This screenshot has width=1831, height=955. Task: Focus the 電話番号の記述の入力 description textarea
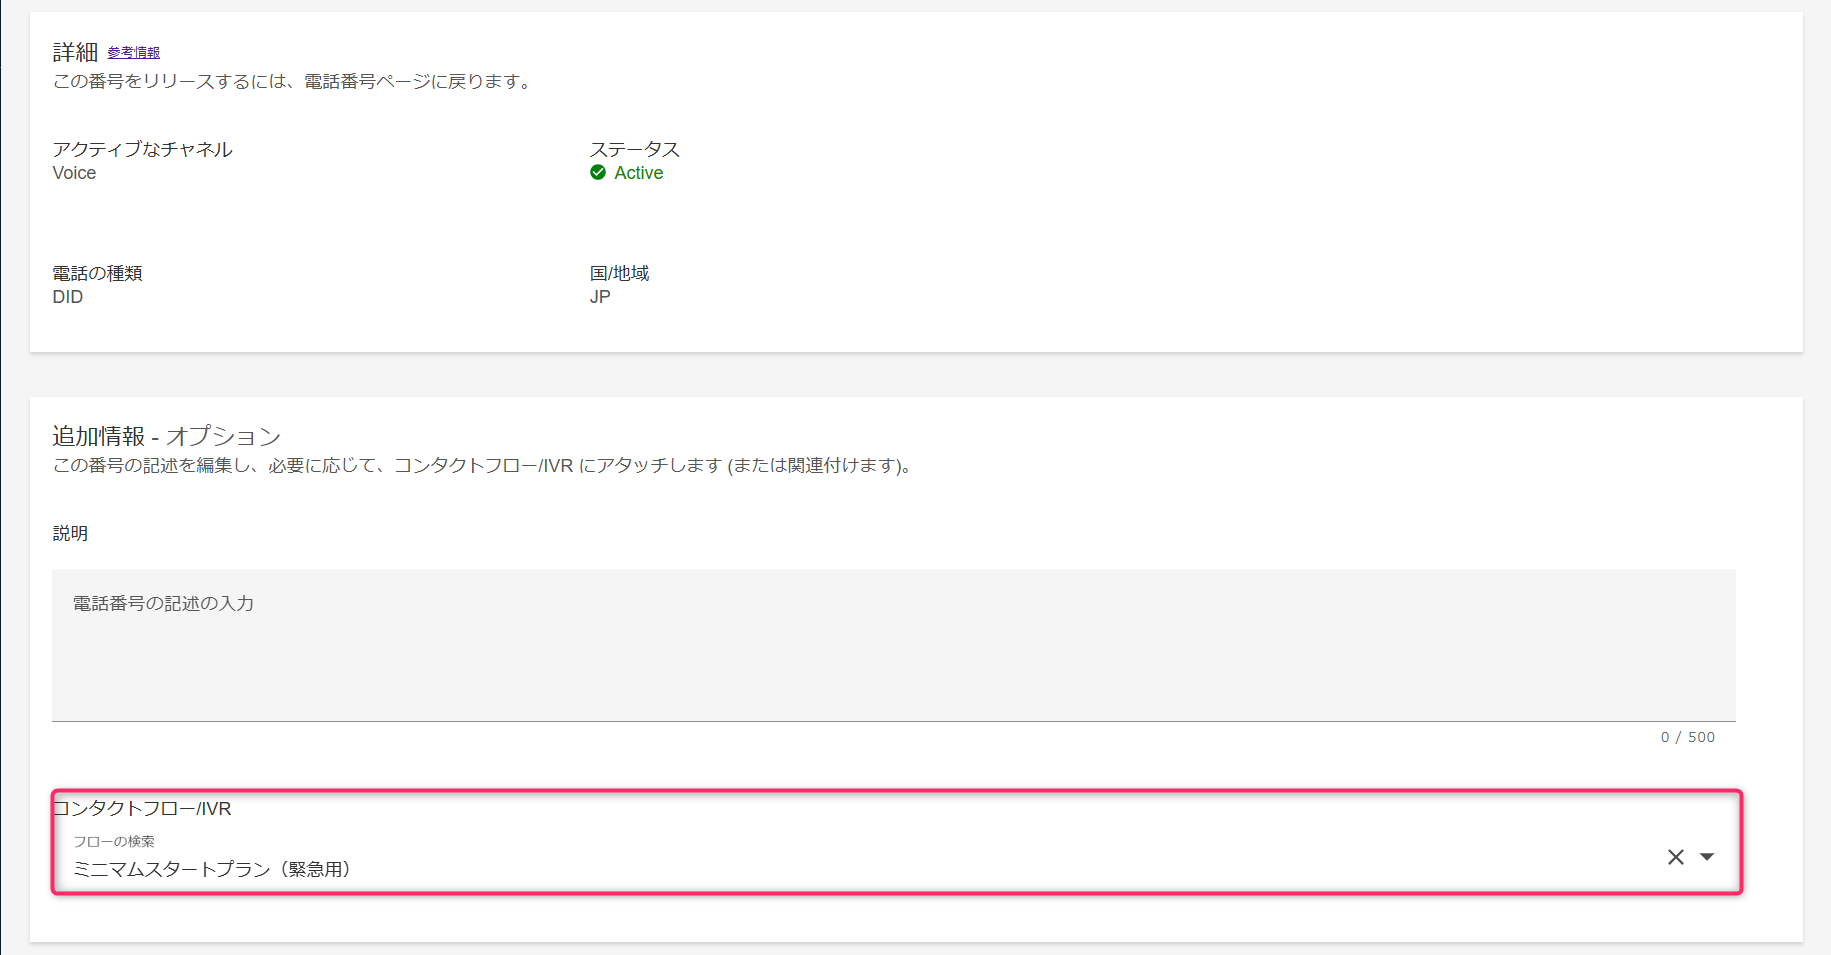pos(893,645)
